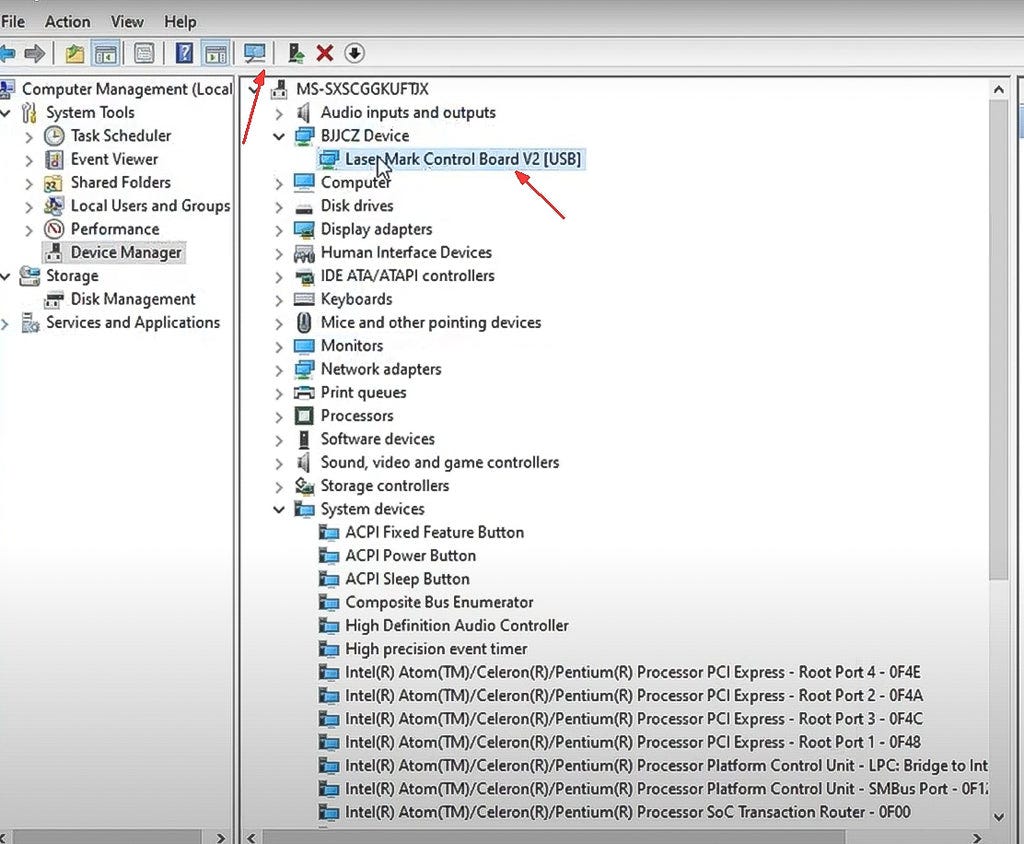
Task: Click the Disk Management icon
Action: pos(54,300)
